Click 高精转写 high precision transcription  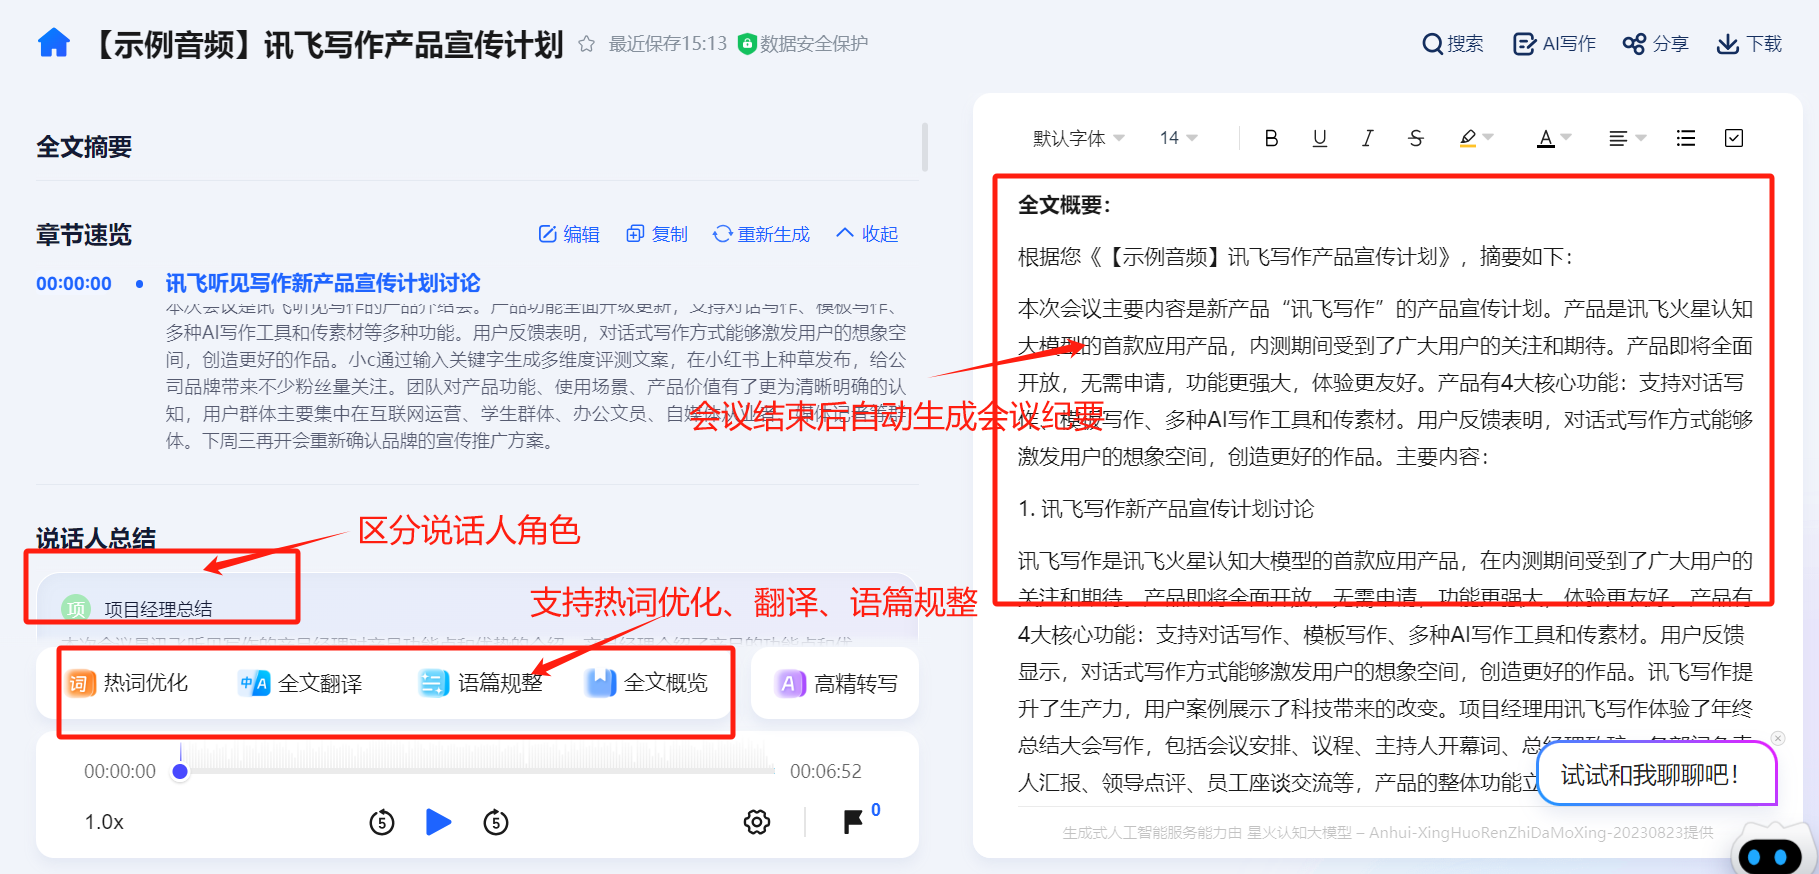point(836,683)
